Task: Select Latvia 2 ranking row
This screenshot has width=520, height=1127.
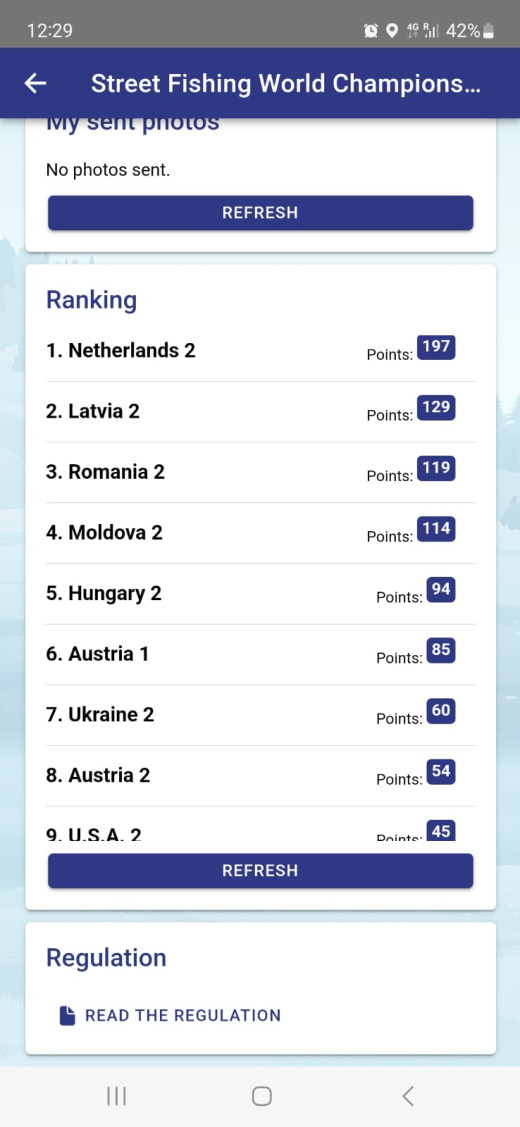Action: tap(260, 412)
